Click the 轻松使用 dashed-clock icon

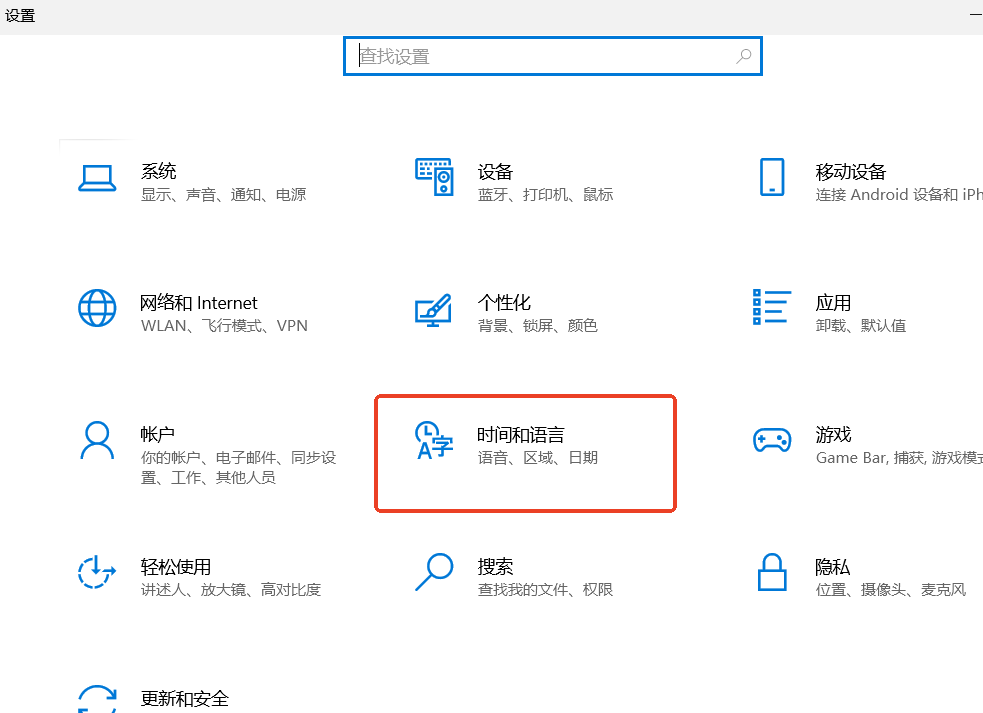tap(97, 572)
